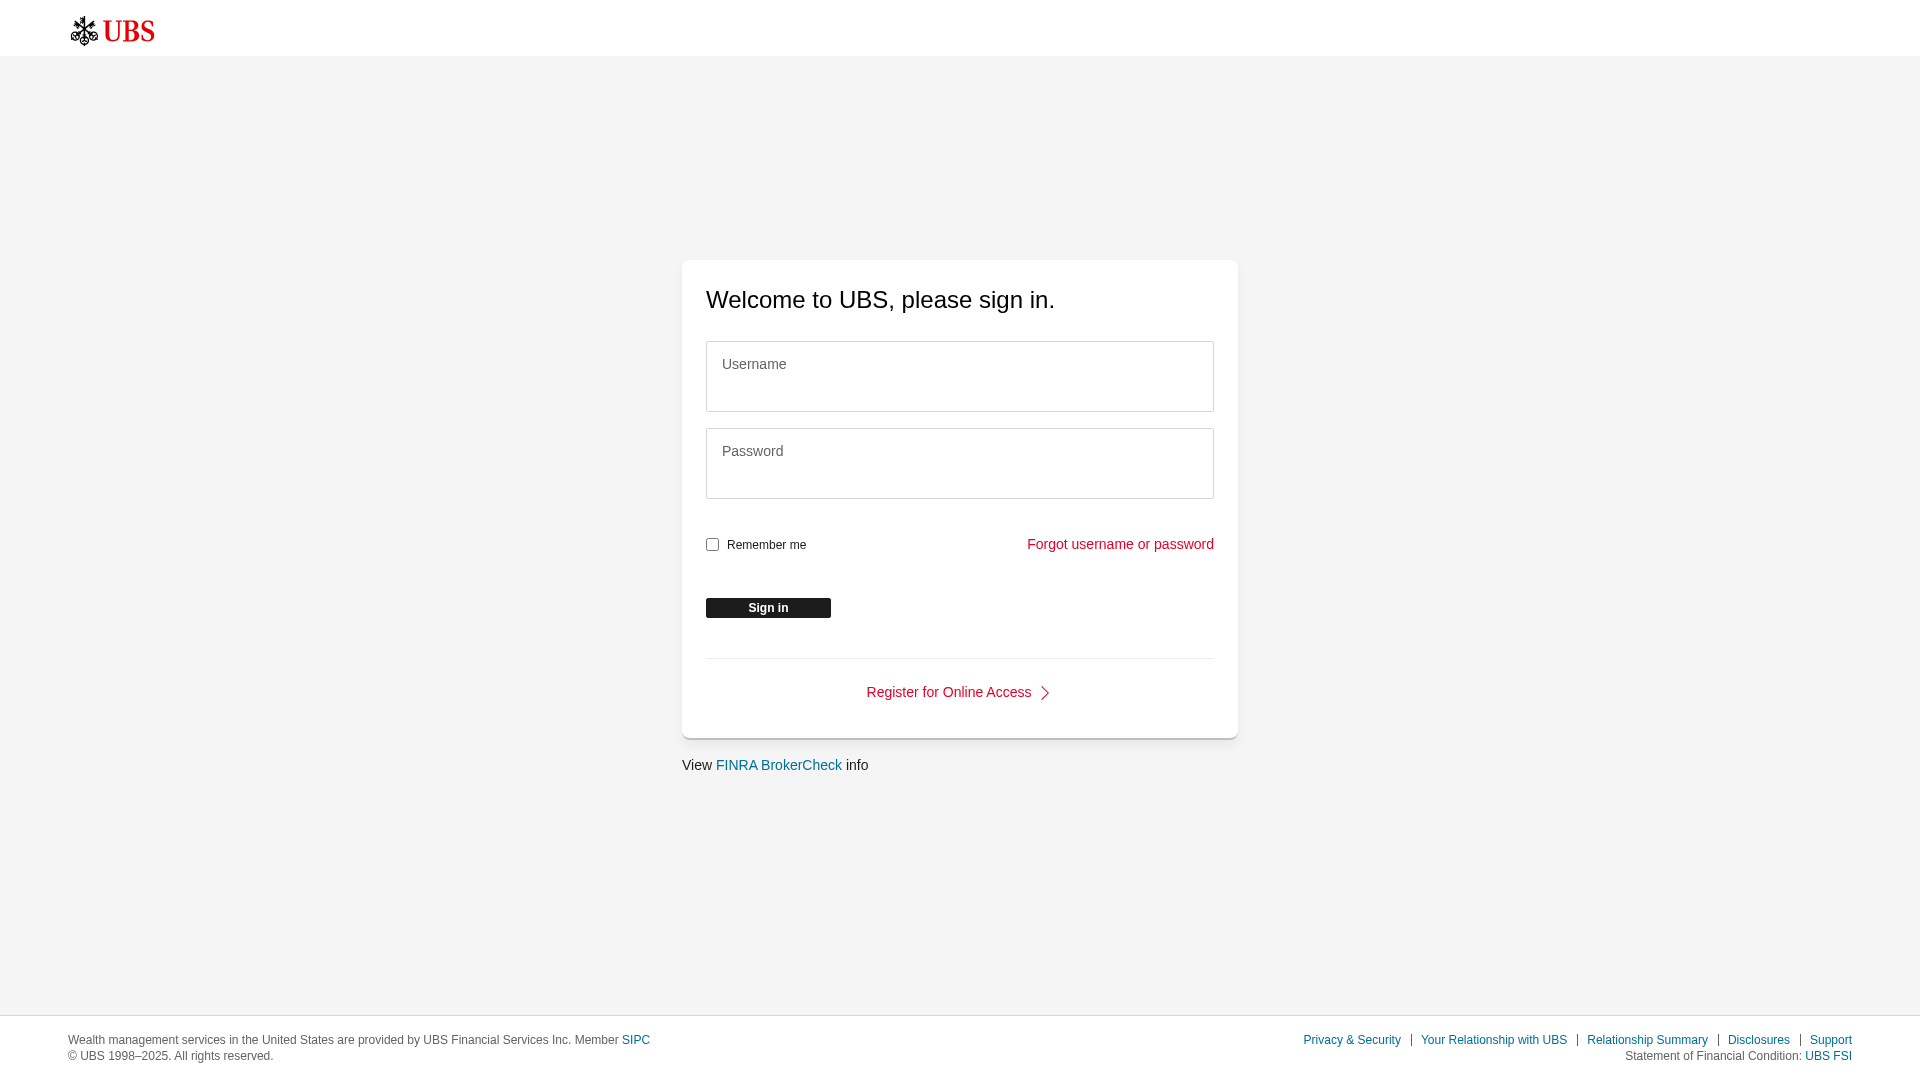Image resolution: width=1920 pixels, height=1080 pixels.
Task: Open the Relationship Summary footer link
Action: 1647,1040
